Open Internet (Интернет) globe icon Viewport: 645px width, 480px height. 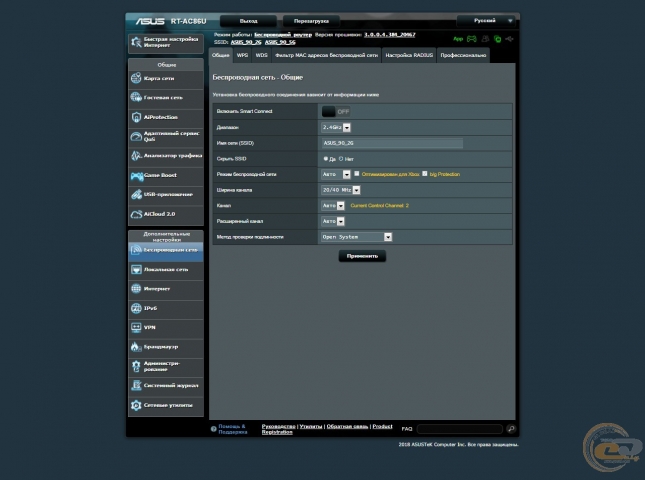click(x=136, y=289)
